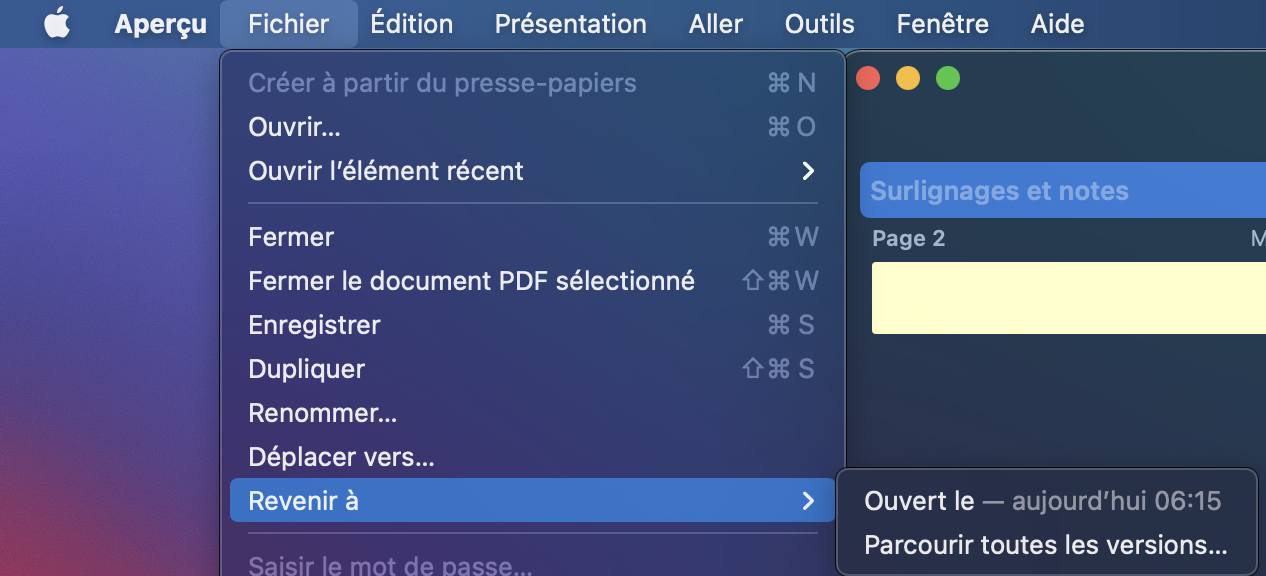Image resolution: width=1266 pixels, height=576 pixels.
Task: Click Enregistrer to save the document
Action: [x=314, y=325]
